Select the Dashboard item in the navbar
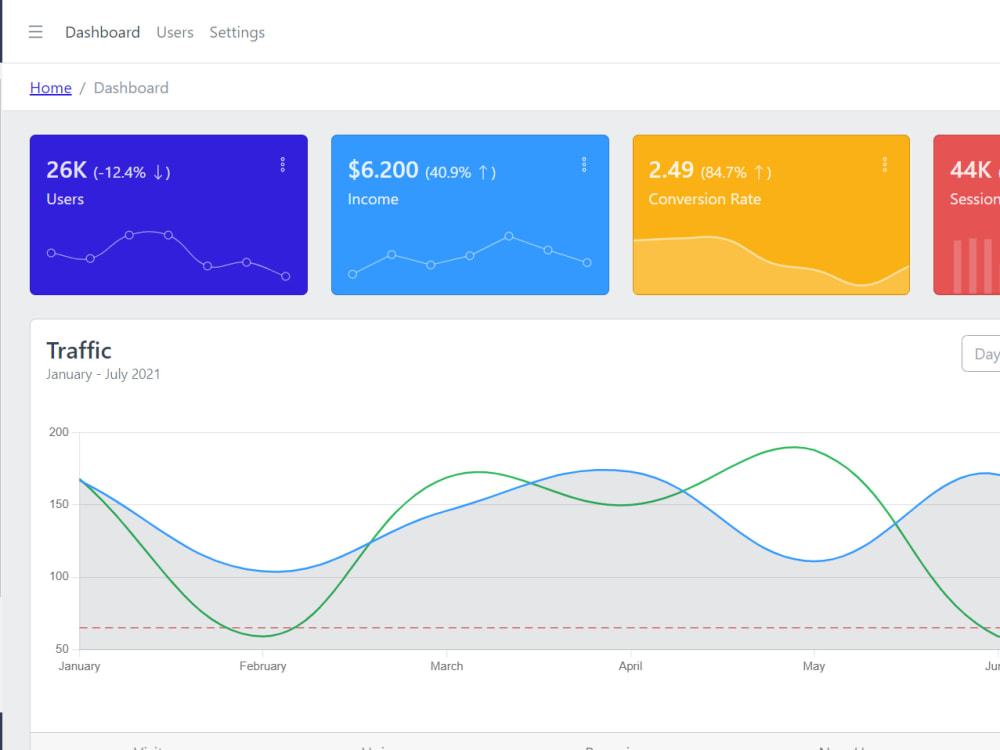This screenshot has width=1000, height=750. 102,32
